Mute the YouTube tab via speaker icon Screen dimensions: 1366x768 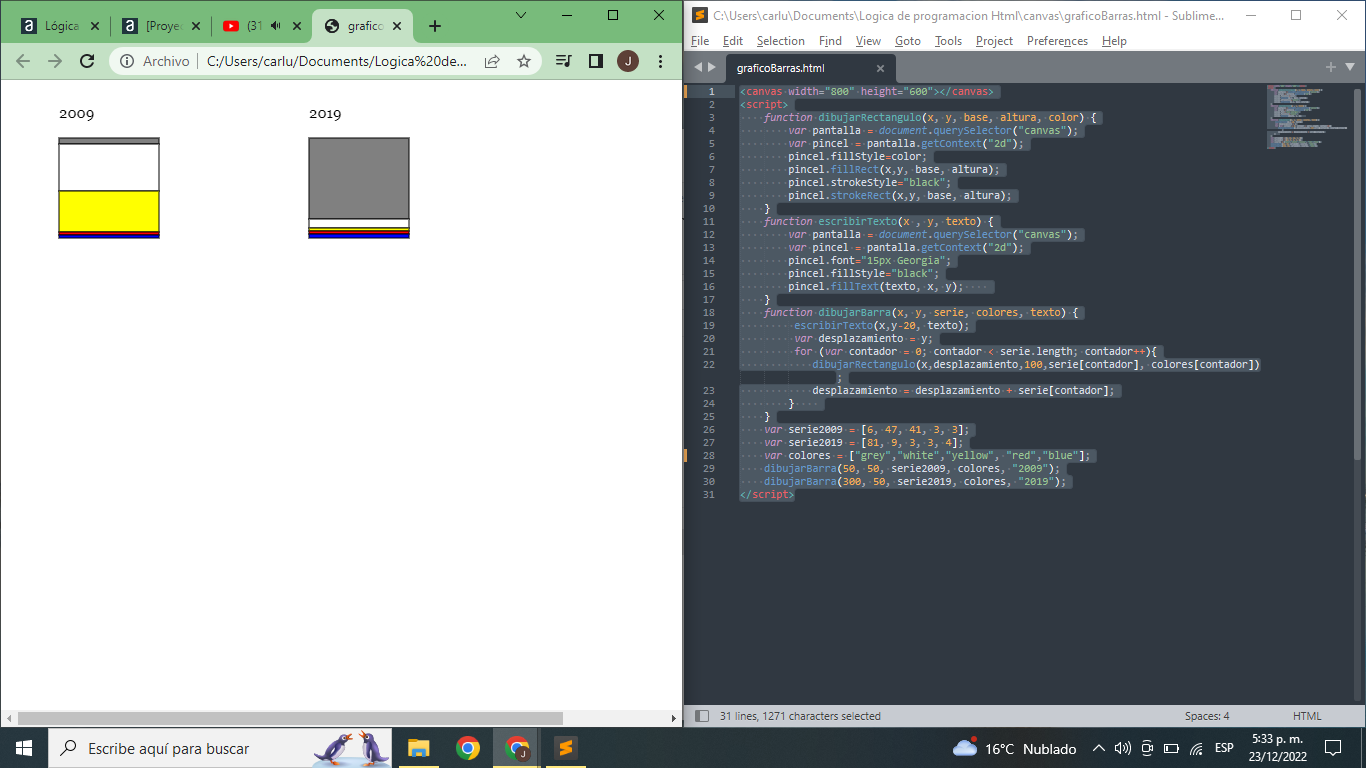[x=276, y=26]
